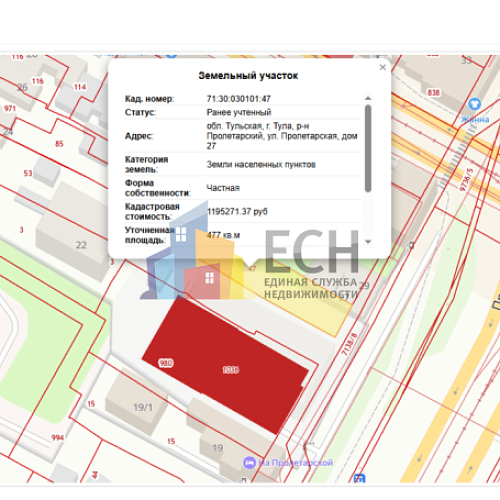This screenshot has width=500, height=500.
Task: Click the Кадастровая стоимость value
Action: click(237, 212)
